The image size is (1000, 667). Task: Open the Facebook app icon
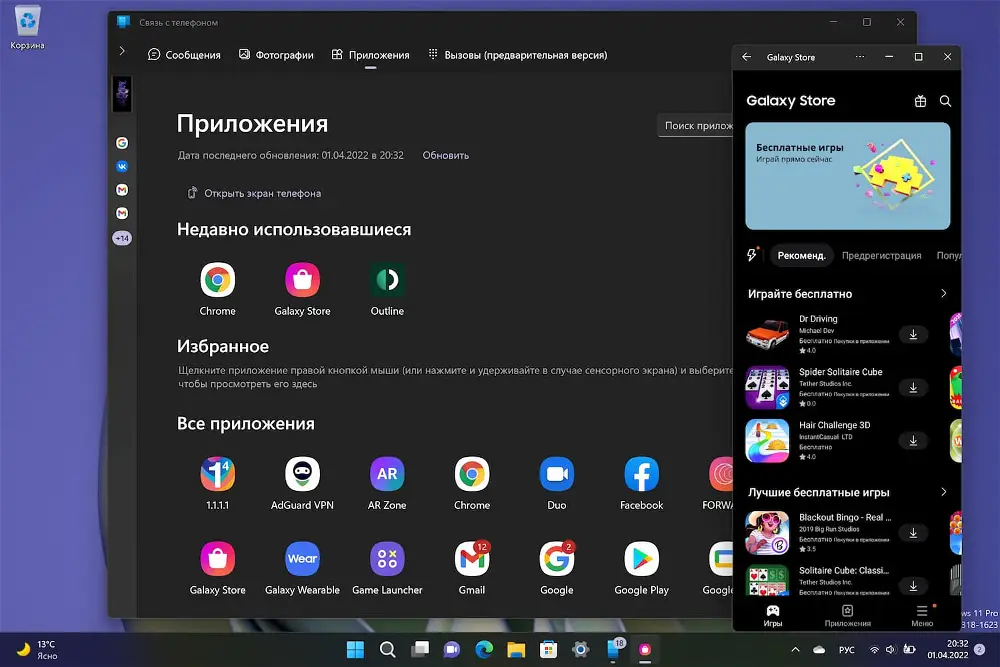point(641,475)
